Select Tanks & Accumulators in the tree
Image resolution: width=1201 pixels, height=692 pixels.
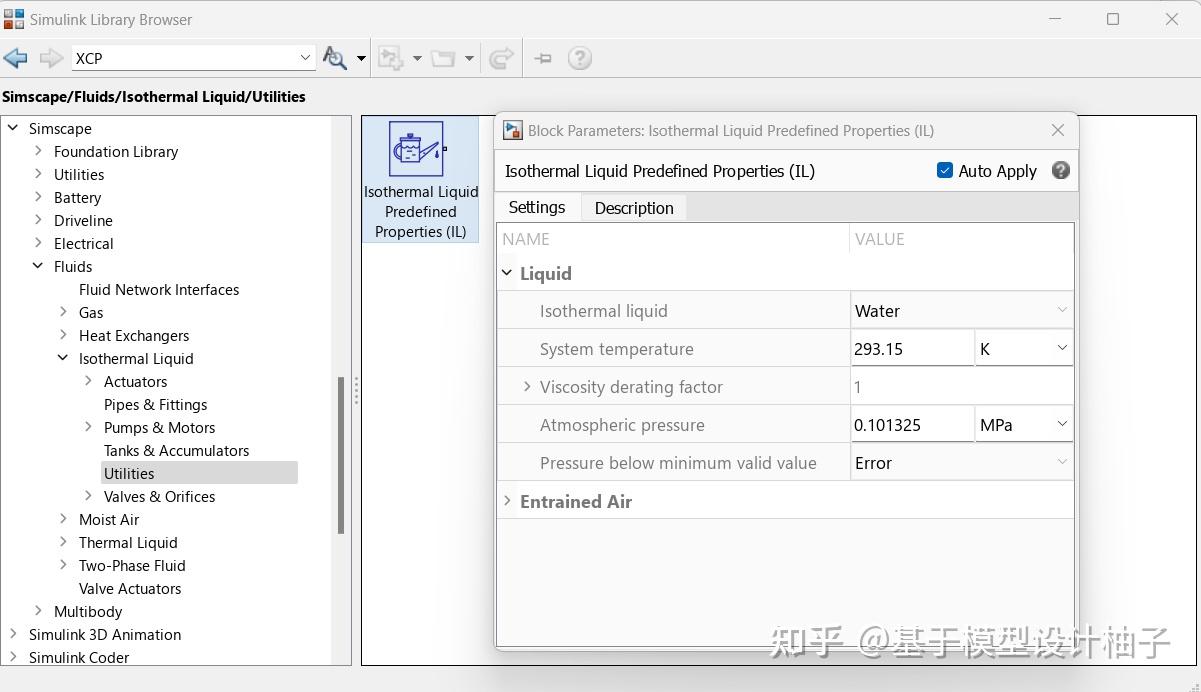pyautogui.click(x=176, y=450)
